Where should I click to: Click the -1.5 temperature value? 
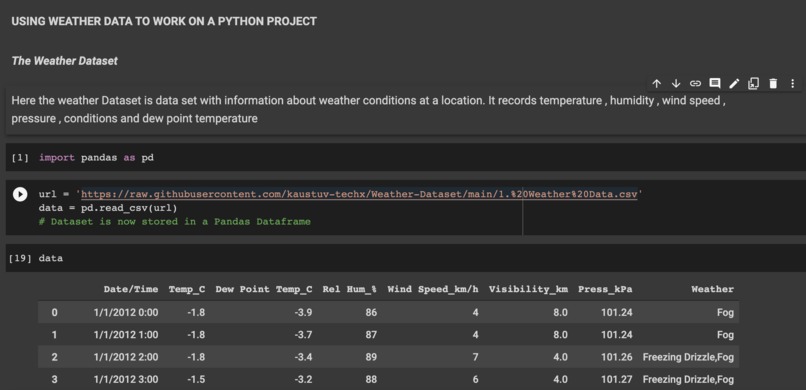click(x=196, y=380)
